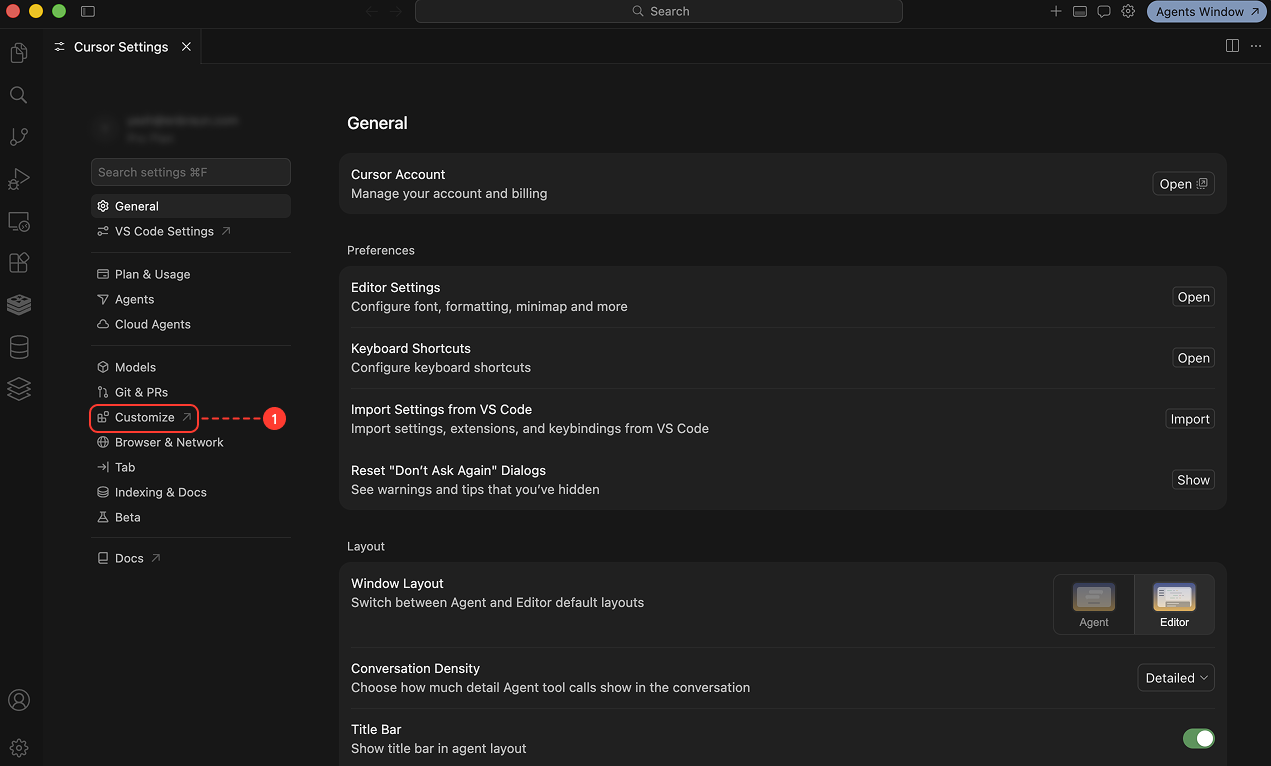Click the Import button for VS Code settings
The height and width of the screenshot is (766, 1271).
click(1190, 419)
